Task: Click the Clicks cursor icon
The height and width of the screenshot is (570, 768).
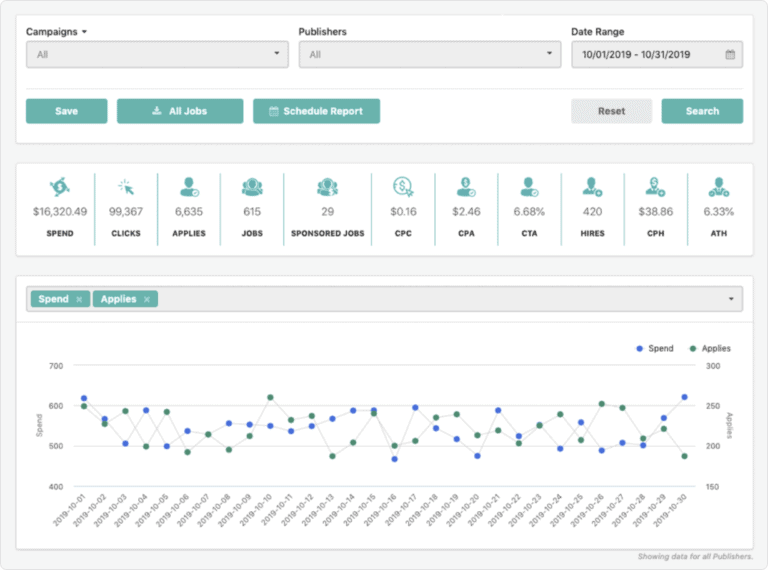Action: click(x=126, y=186)
